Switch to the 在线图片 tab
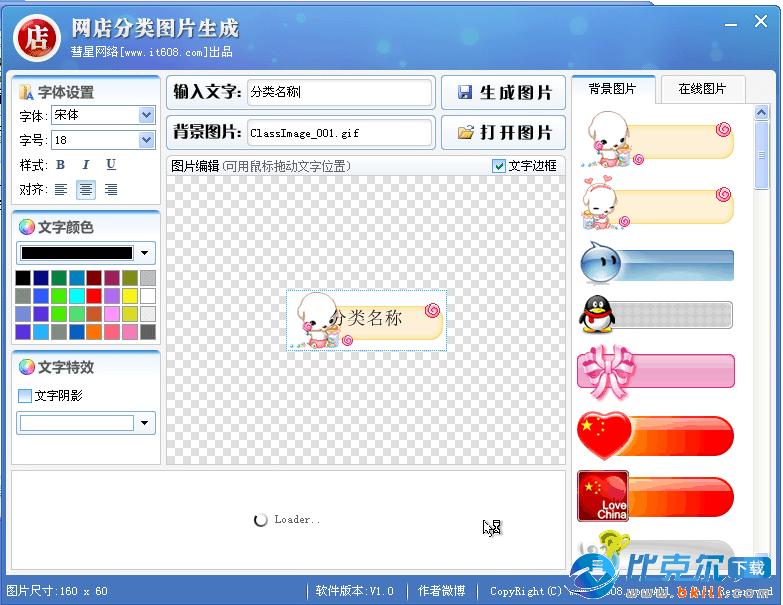Viewport: 783px width, 605px height. (x=702, y=89)
